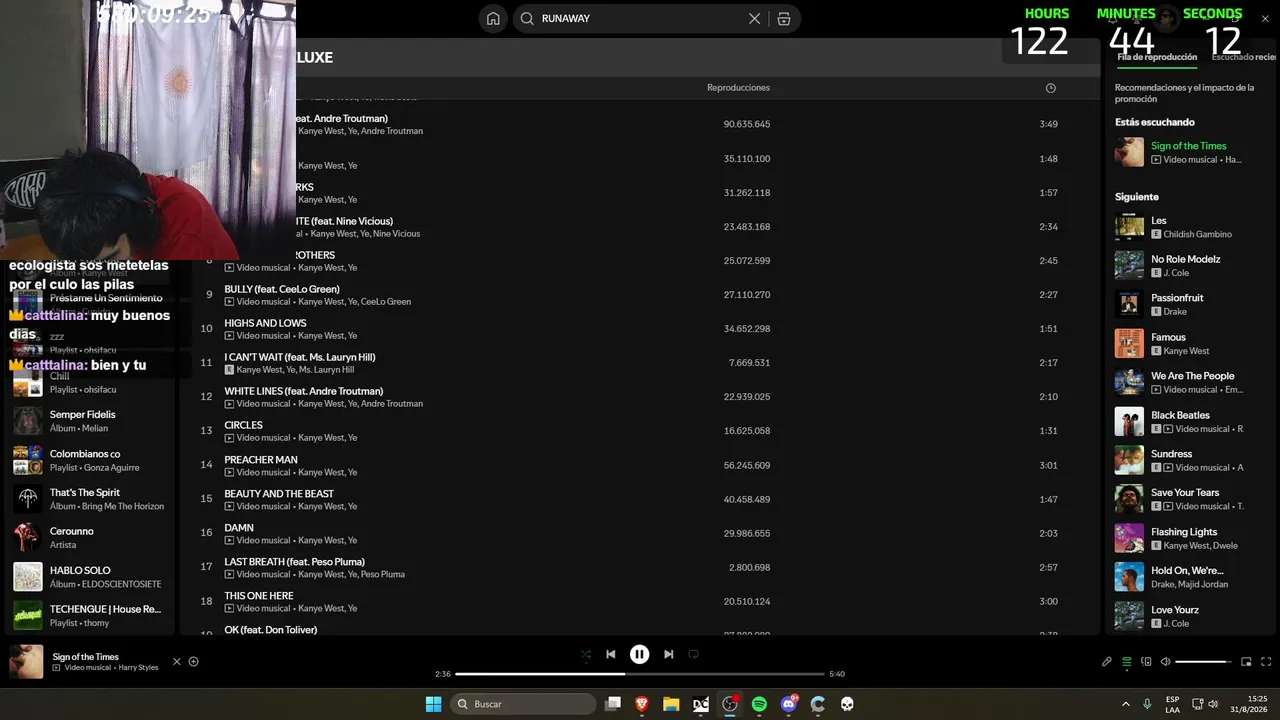Mute Spotify with the speaker icon
The image size is (1280, 720).
(1164, 661)
